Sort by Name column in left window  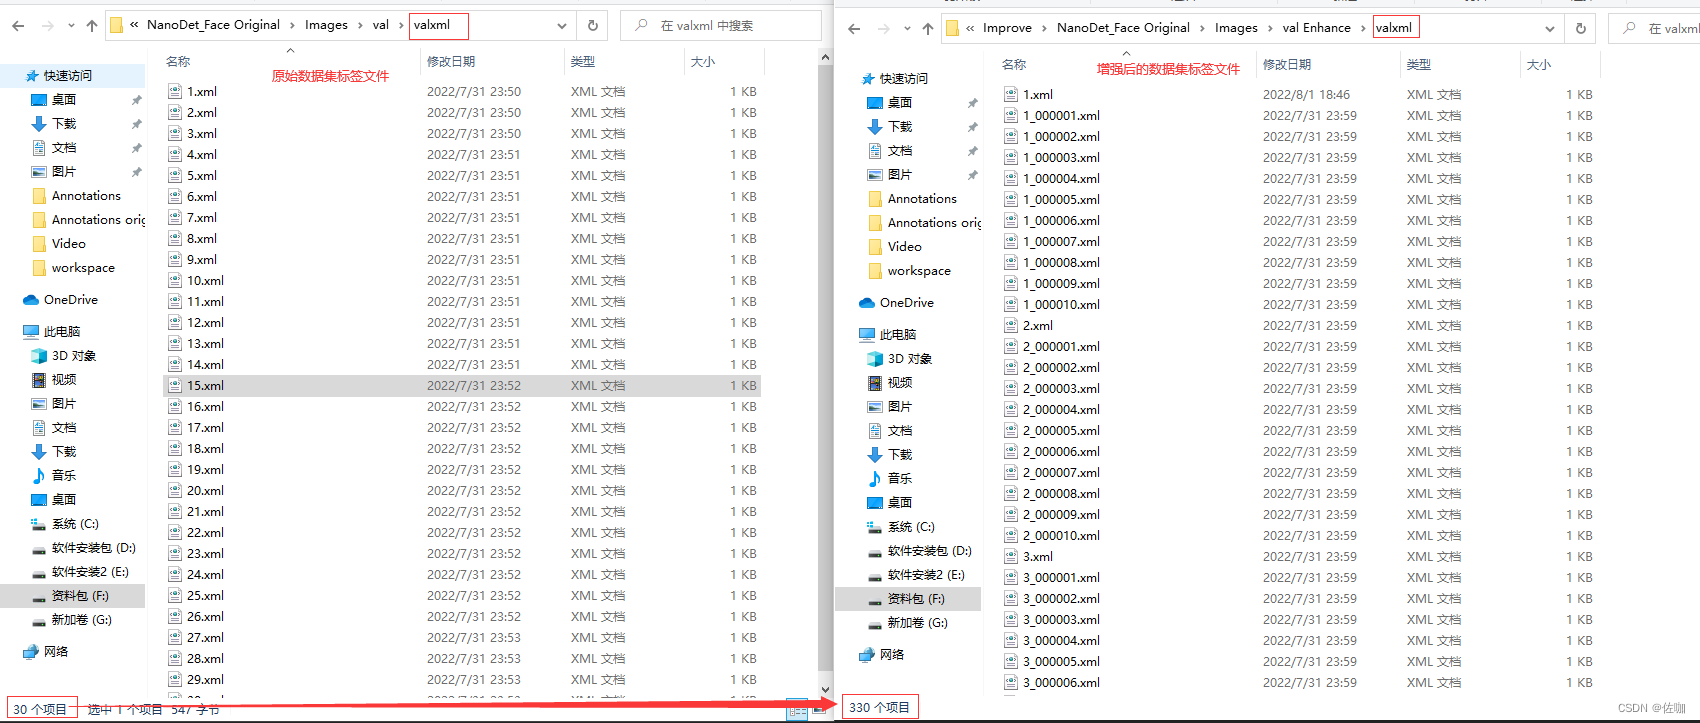click(x=179, y=61)
